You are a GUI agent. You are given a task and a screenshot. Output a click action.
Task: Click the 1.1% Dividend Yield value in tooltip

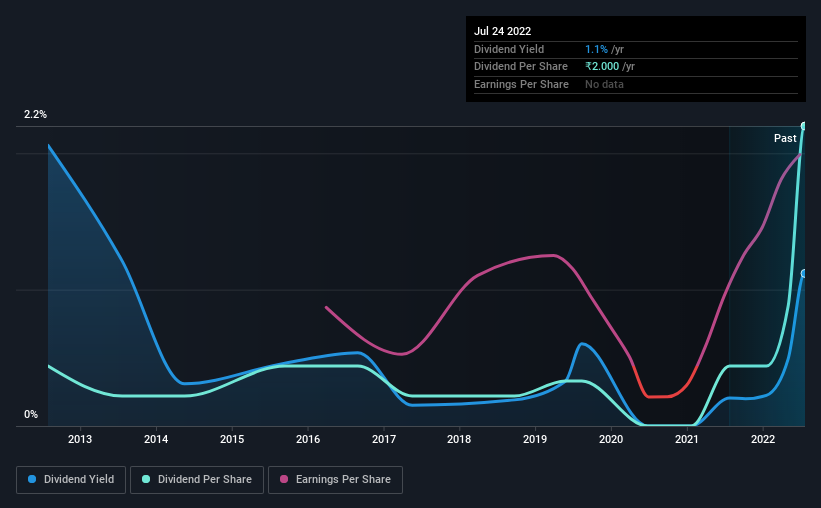click(x=596, y=49)
